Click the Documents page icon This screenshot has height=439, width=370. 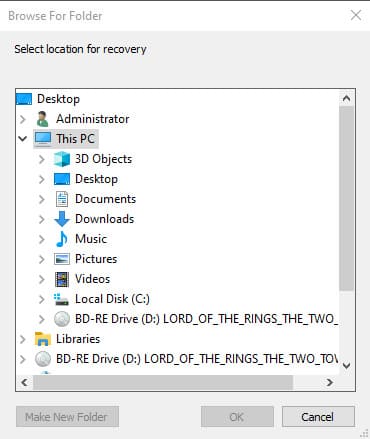tap(62, 199)
